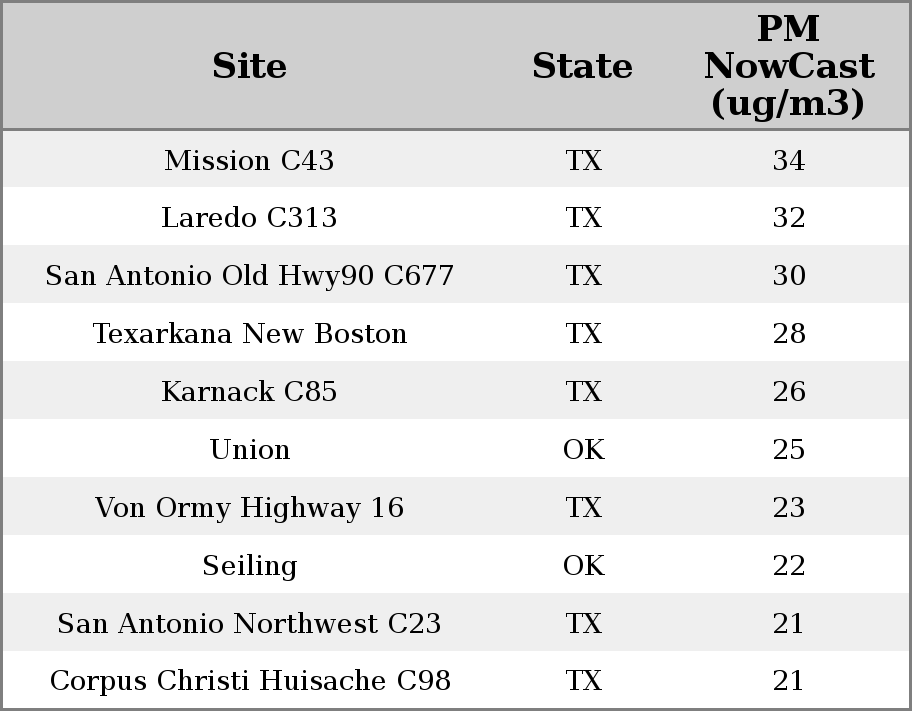Click the Site column header
Image resolution: width=912 pixels, height=711 pixels.
click(249, 66)
